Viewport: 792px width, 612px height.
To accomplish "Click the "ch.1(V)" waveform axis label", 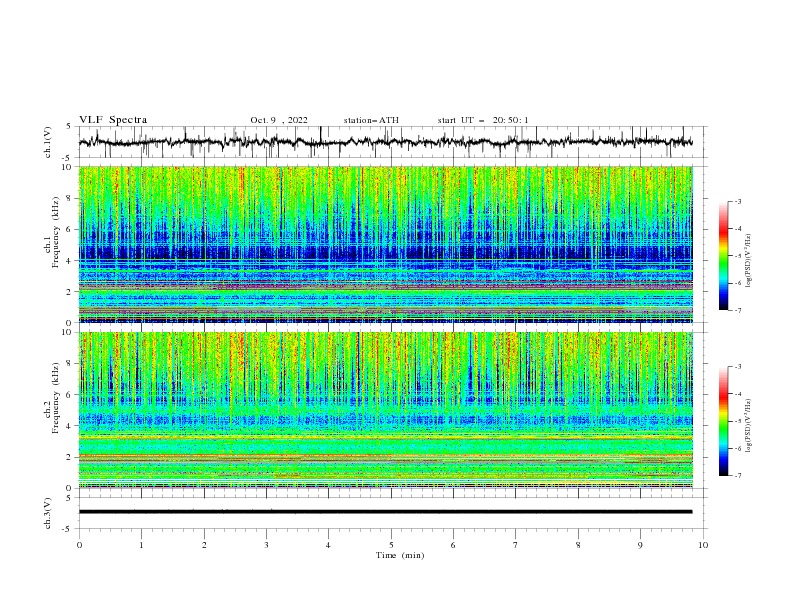I will pos(48,142).
